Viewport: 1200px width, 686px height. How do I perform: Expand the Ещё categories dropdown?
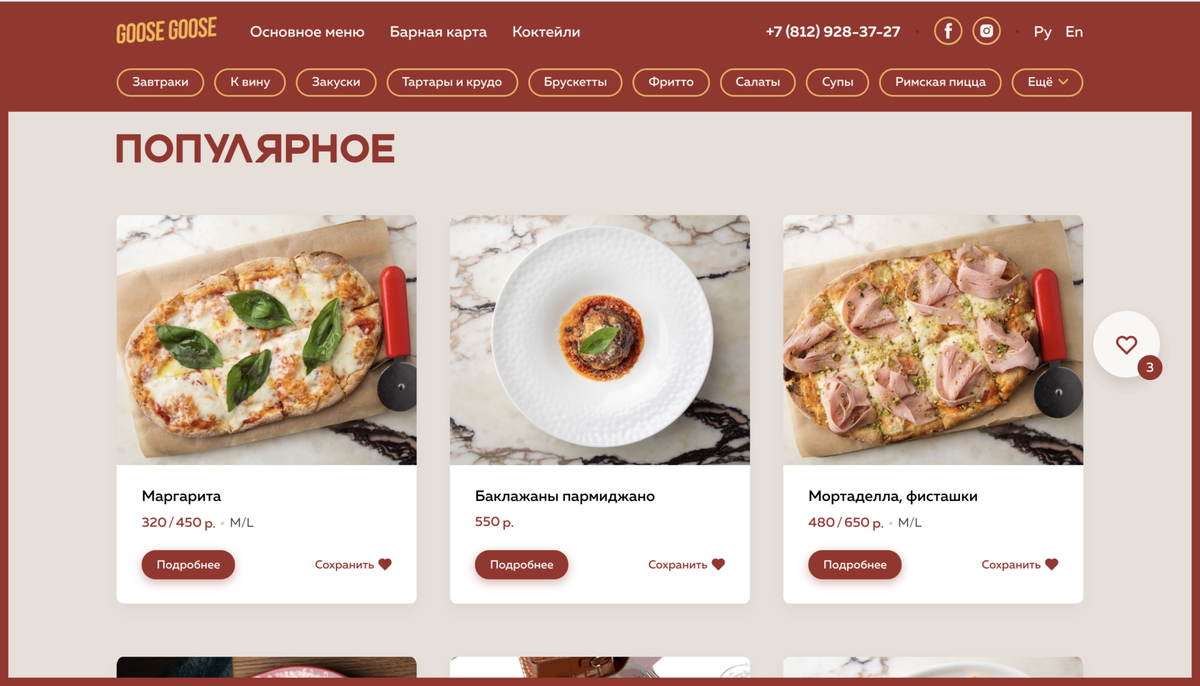[1047, 82]
